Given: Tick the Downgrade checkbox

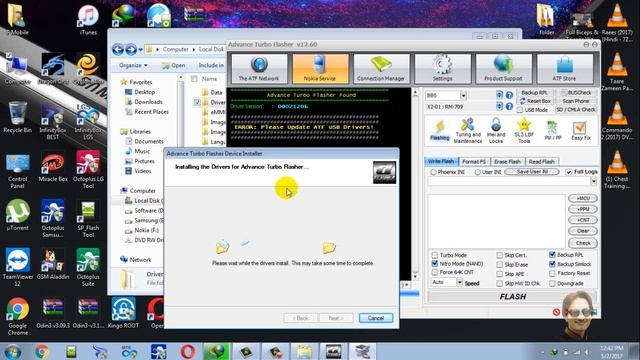Looking at the screenshot, I should [x=552, y=283].
